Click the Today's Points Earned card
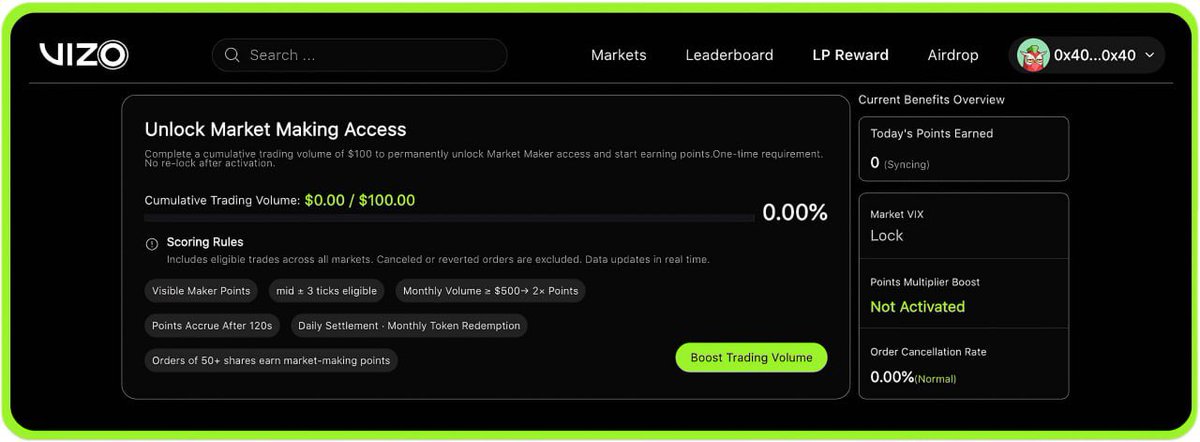Screen dimensions: 1200x442 pyautogui.click(x=963, y=149)
